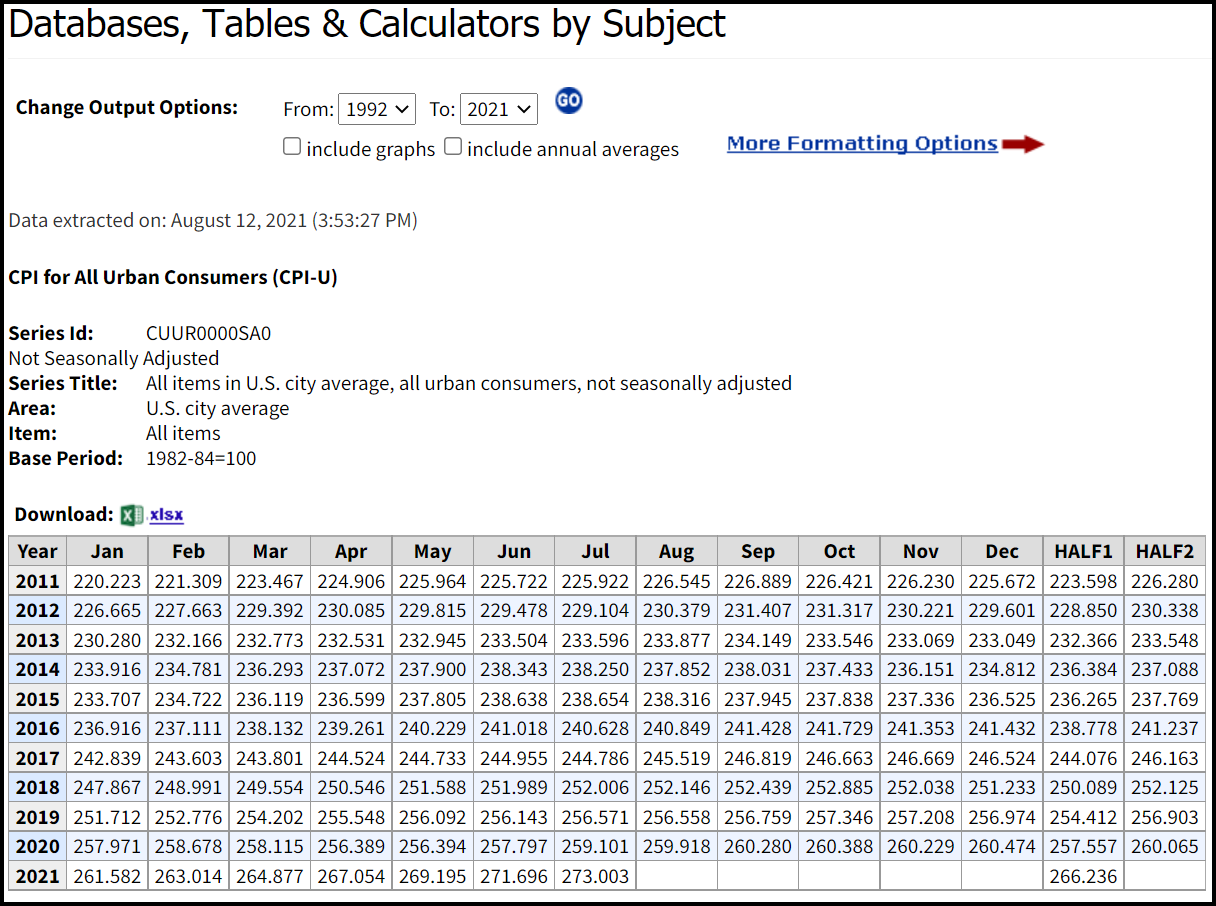Click the 2021 row header
1216x906 pixels.
point(38,876)
